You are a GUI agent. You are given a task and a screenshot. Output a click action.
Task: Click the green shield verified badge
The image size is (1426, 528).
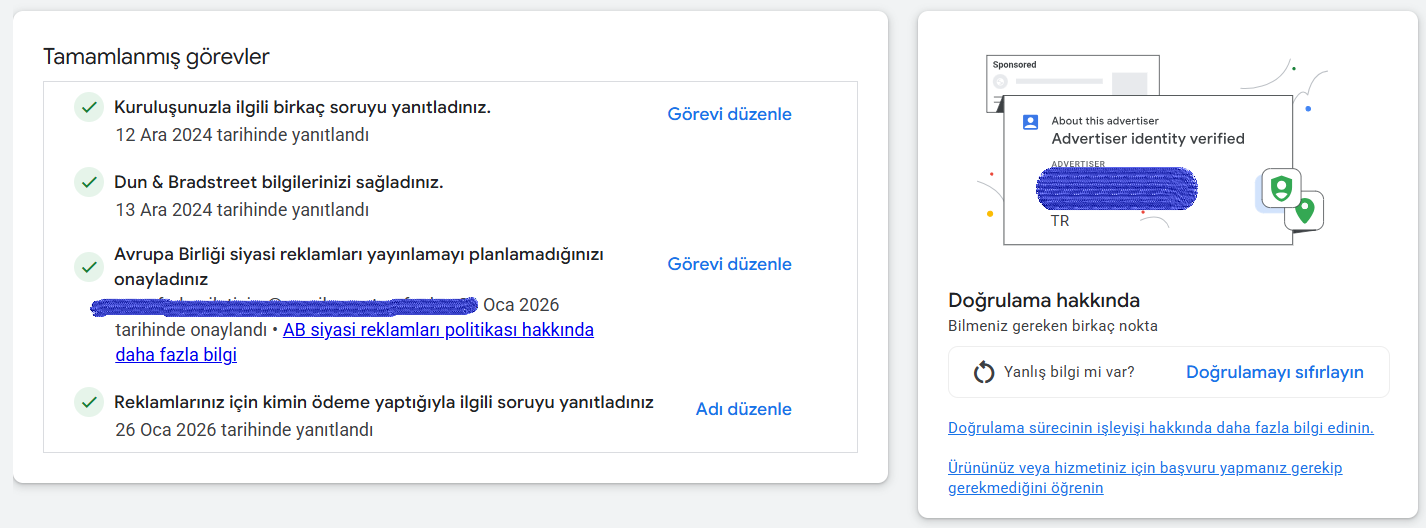(x=1281, y=187)
